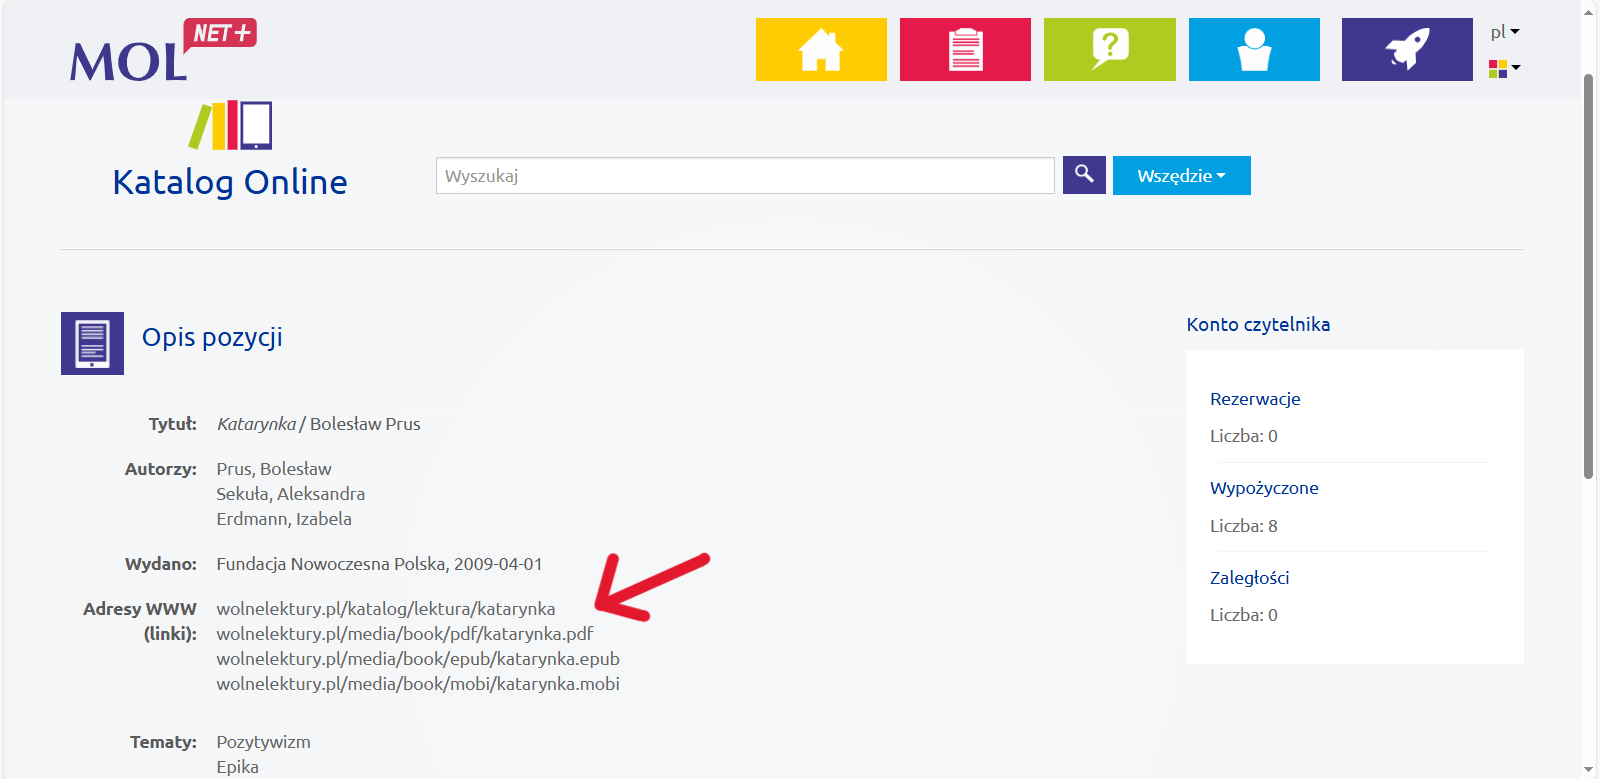Click Liczba: 0 under Rezerwacje
Screen dimensions: 1600x779
click(1244, 435)
